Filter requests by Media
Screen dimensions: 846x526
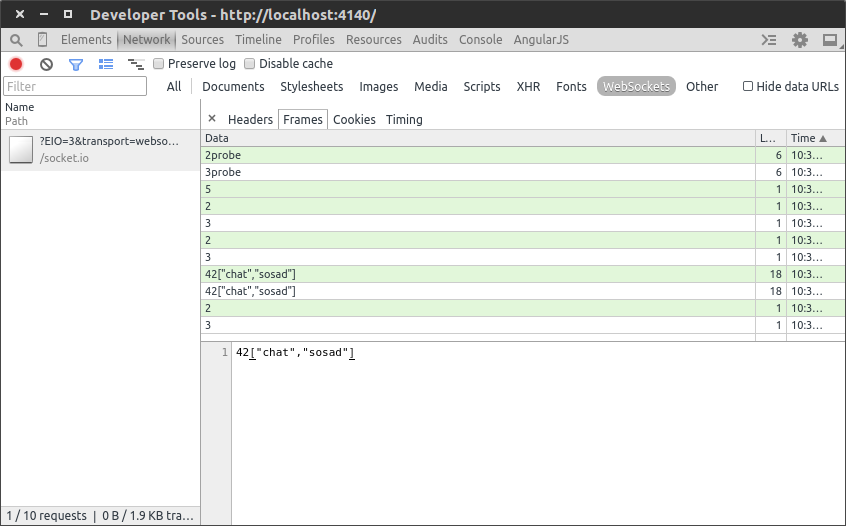[x=431, y=86]
